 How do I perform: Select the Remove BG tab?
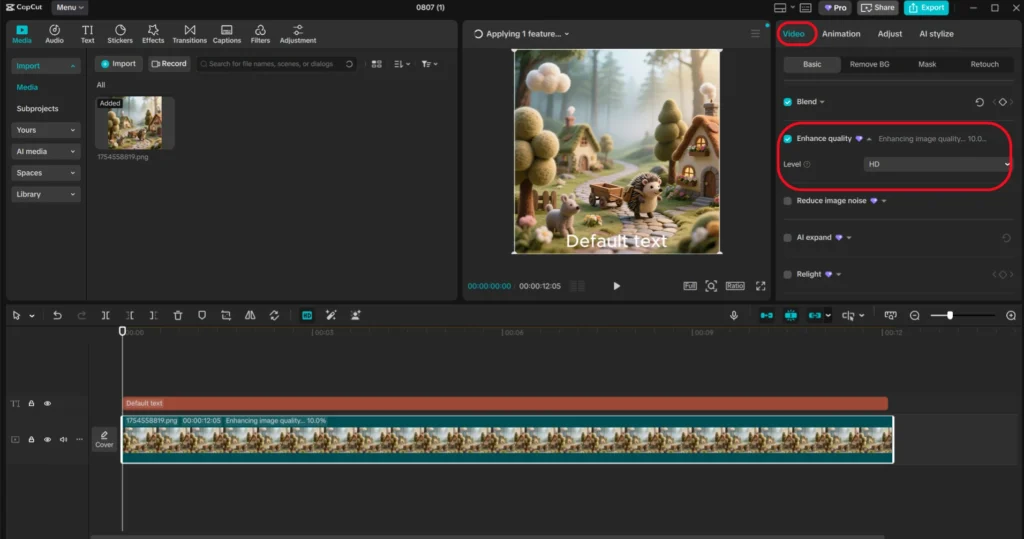point(869,64)
